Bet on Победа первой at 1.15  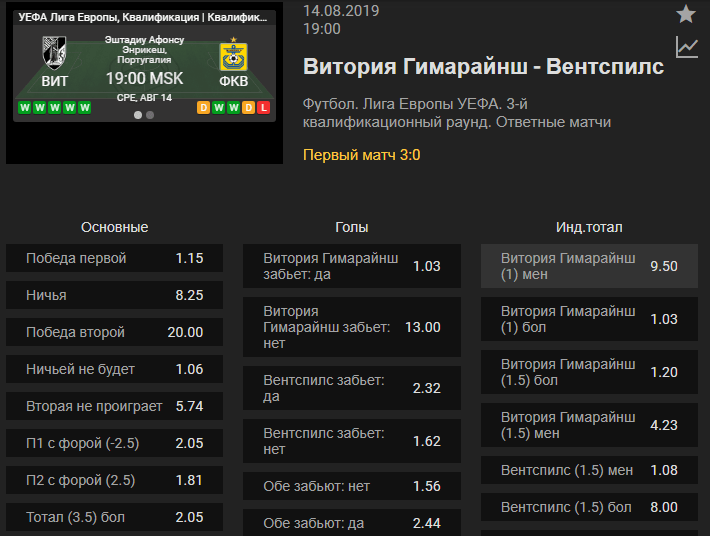click(x=115, y=258)
